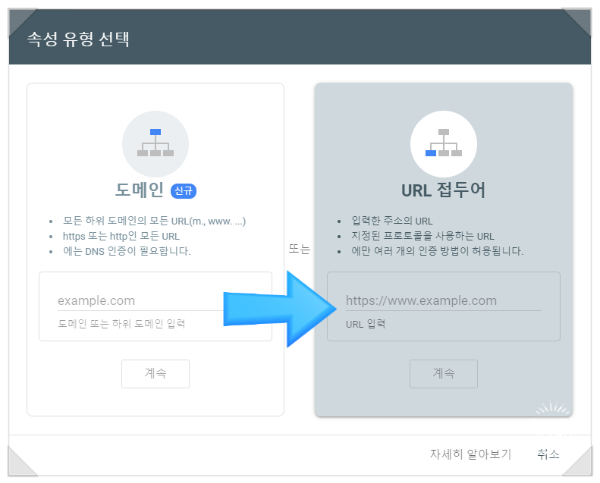600x483 pixels.
Task: Click the 'URL 입력' helper label
Action: [365, 324]
